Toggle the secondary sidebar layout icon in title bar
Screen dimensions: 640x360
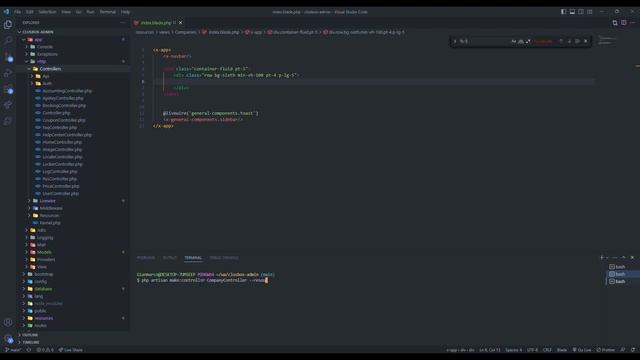pos(581,12)
